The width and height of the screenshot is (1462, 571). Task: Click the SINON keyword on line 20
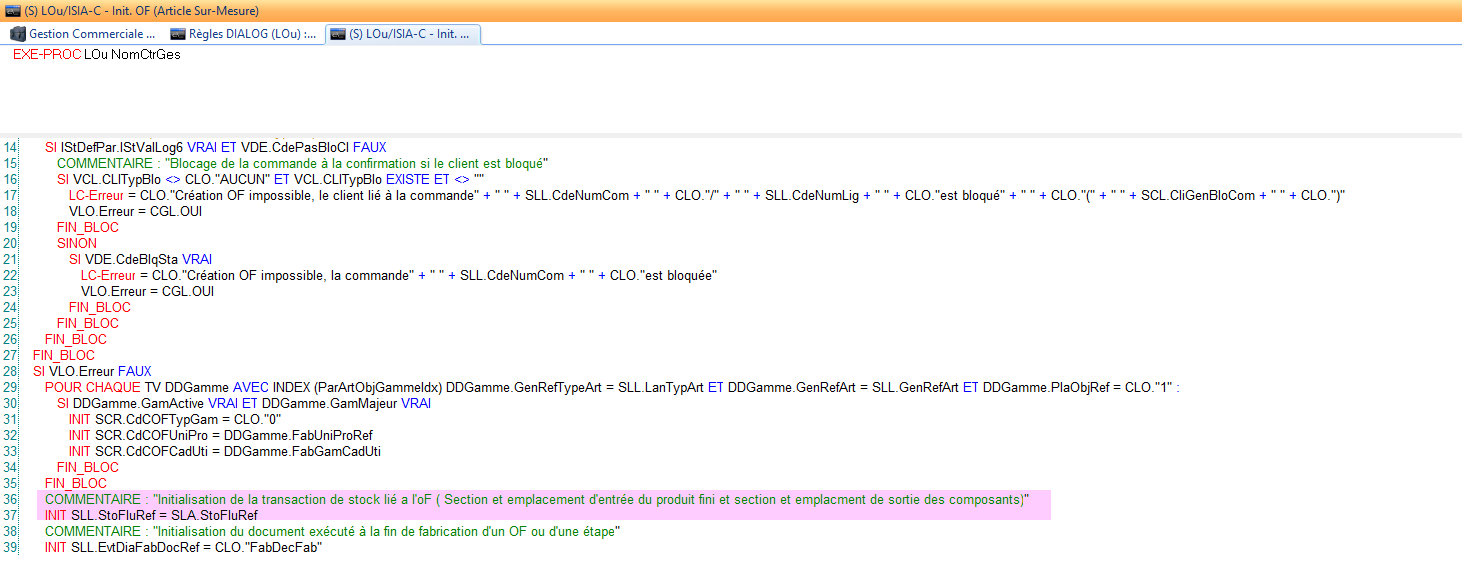click(x=76, y=243)
